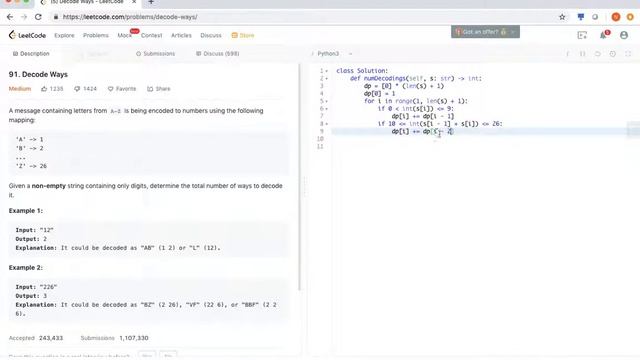This screenshot has width=640, height=360.
Task: Reload the page with the refresh icon
Action: coord(38,17)
